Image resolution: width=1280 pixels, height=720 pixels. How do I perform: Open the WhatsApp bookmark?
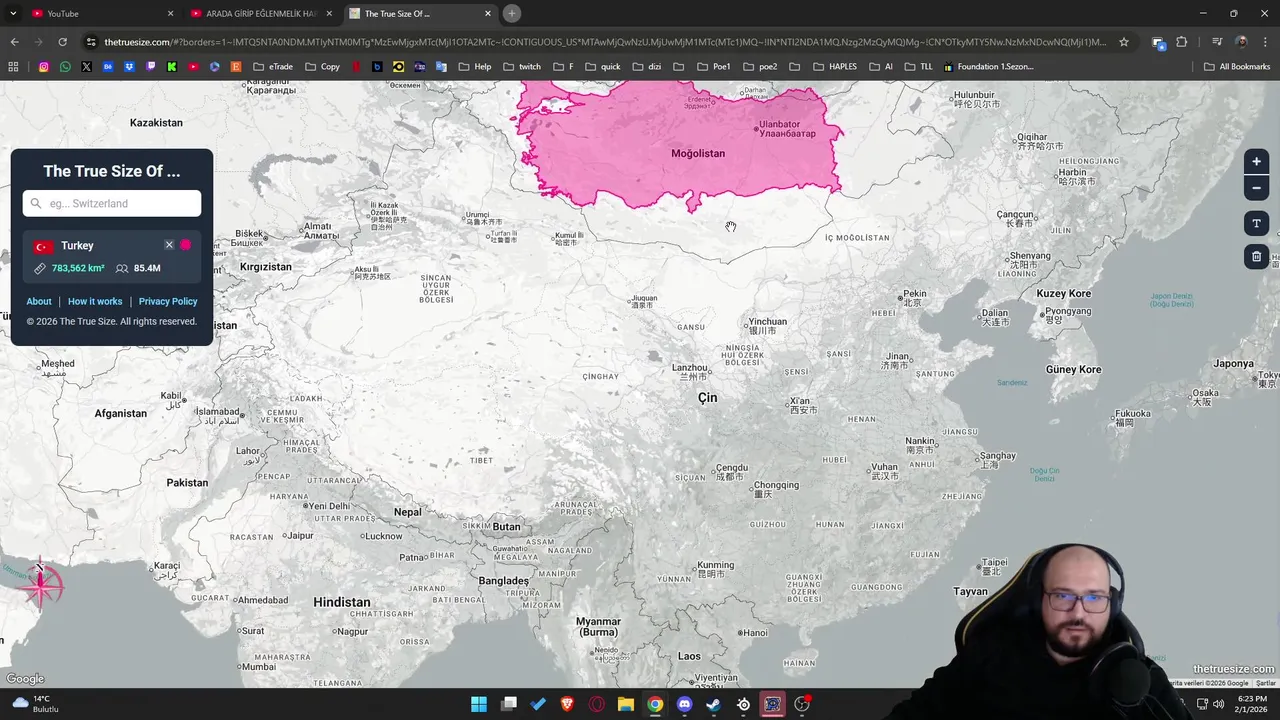click(x=65, y=67)
